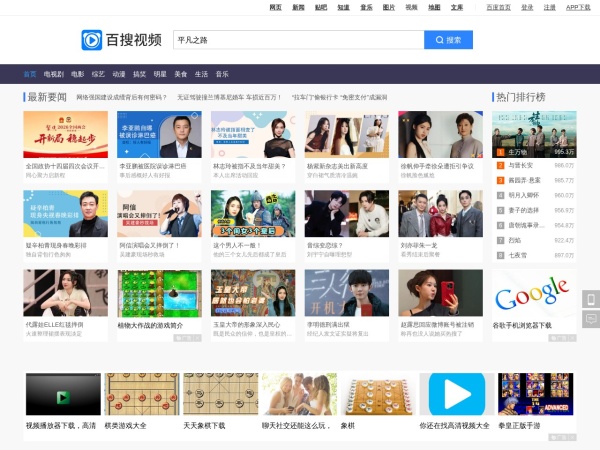This screenshot has width=600, height=450.
Task: Select the 电视剧 navigation tab
Action: pos(53,74)
